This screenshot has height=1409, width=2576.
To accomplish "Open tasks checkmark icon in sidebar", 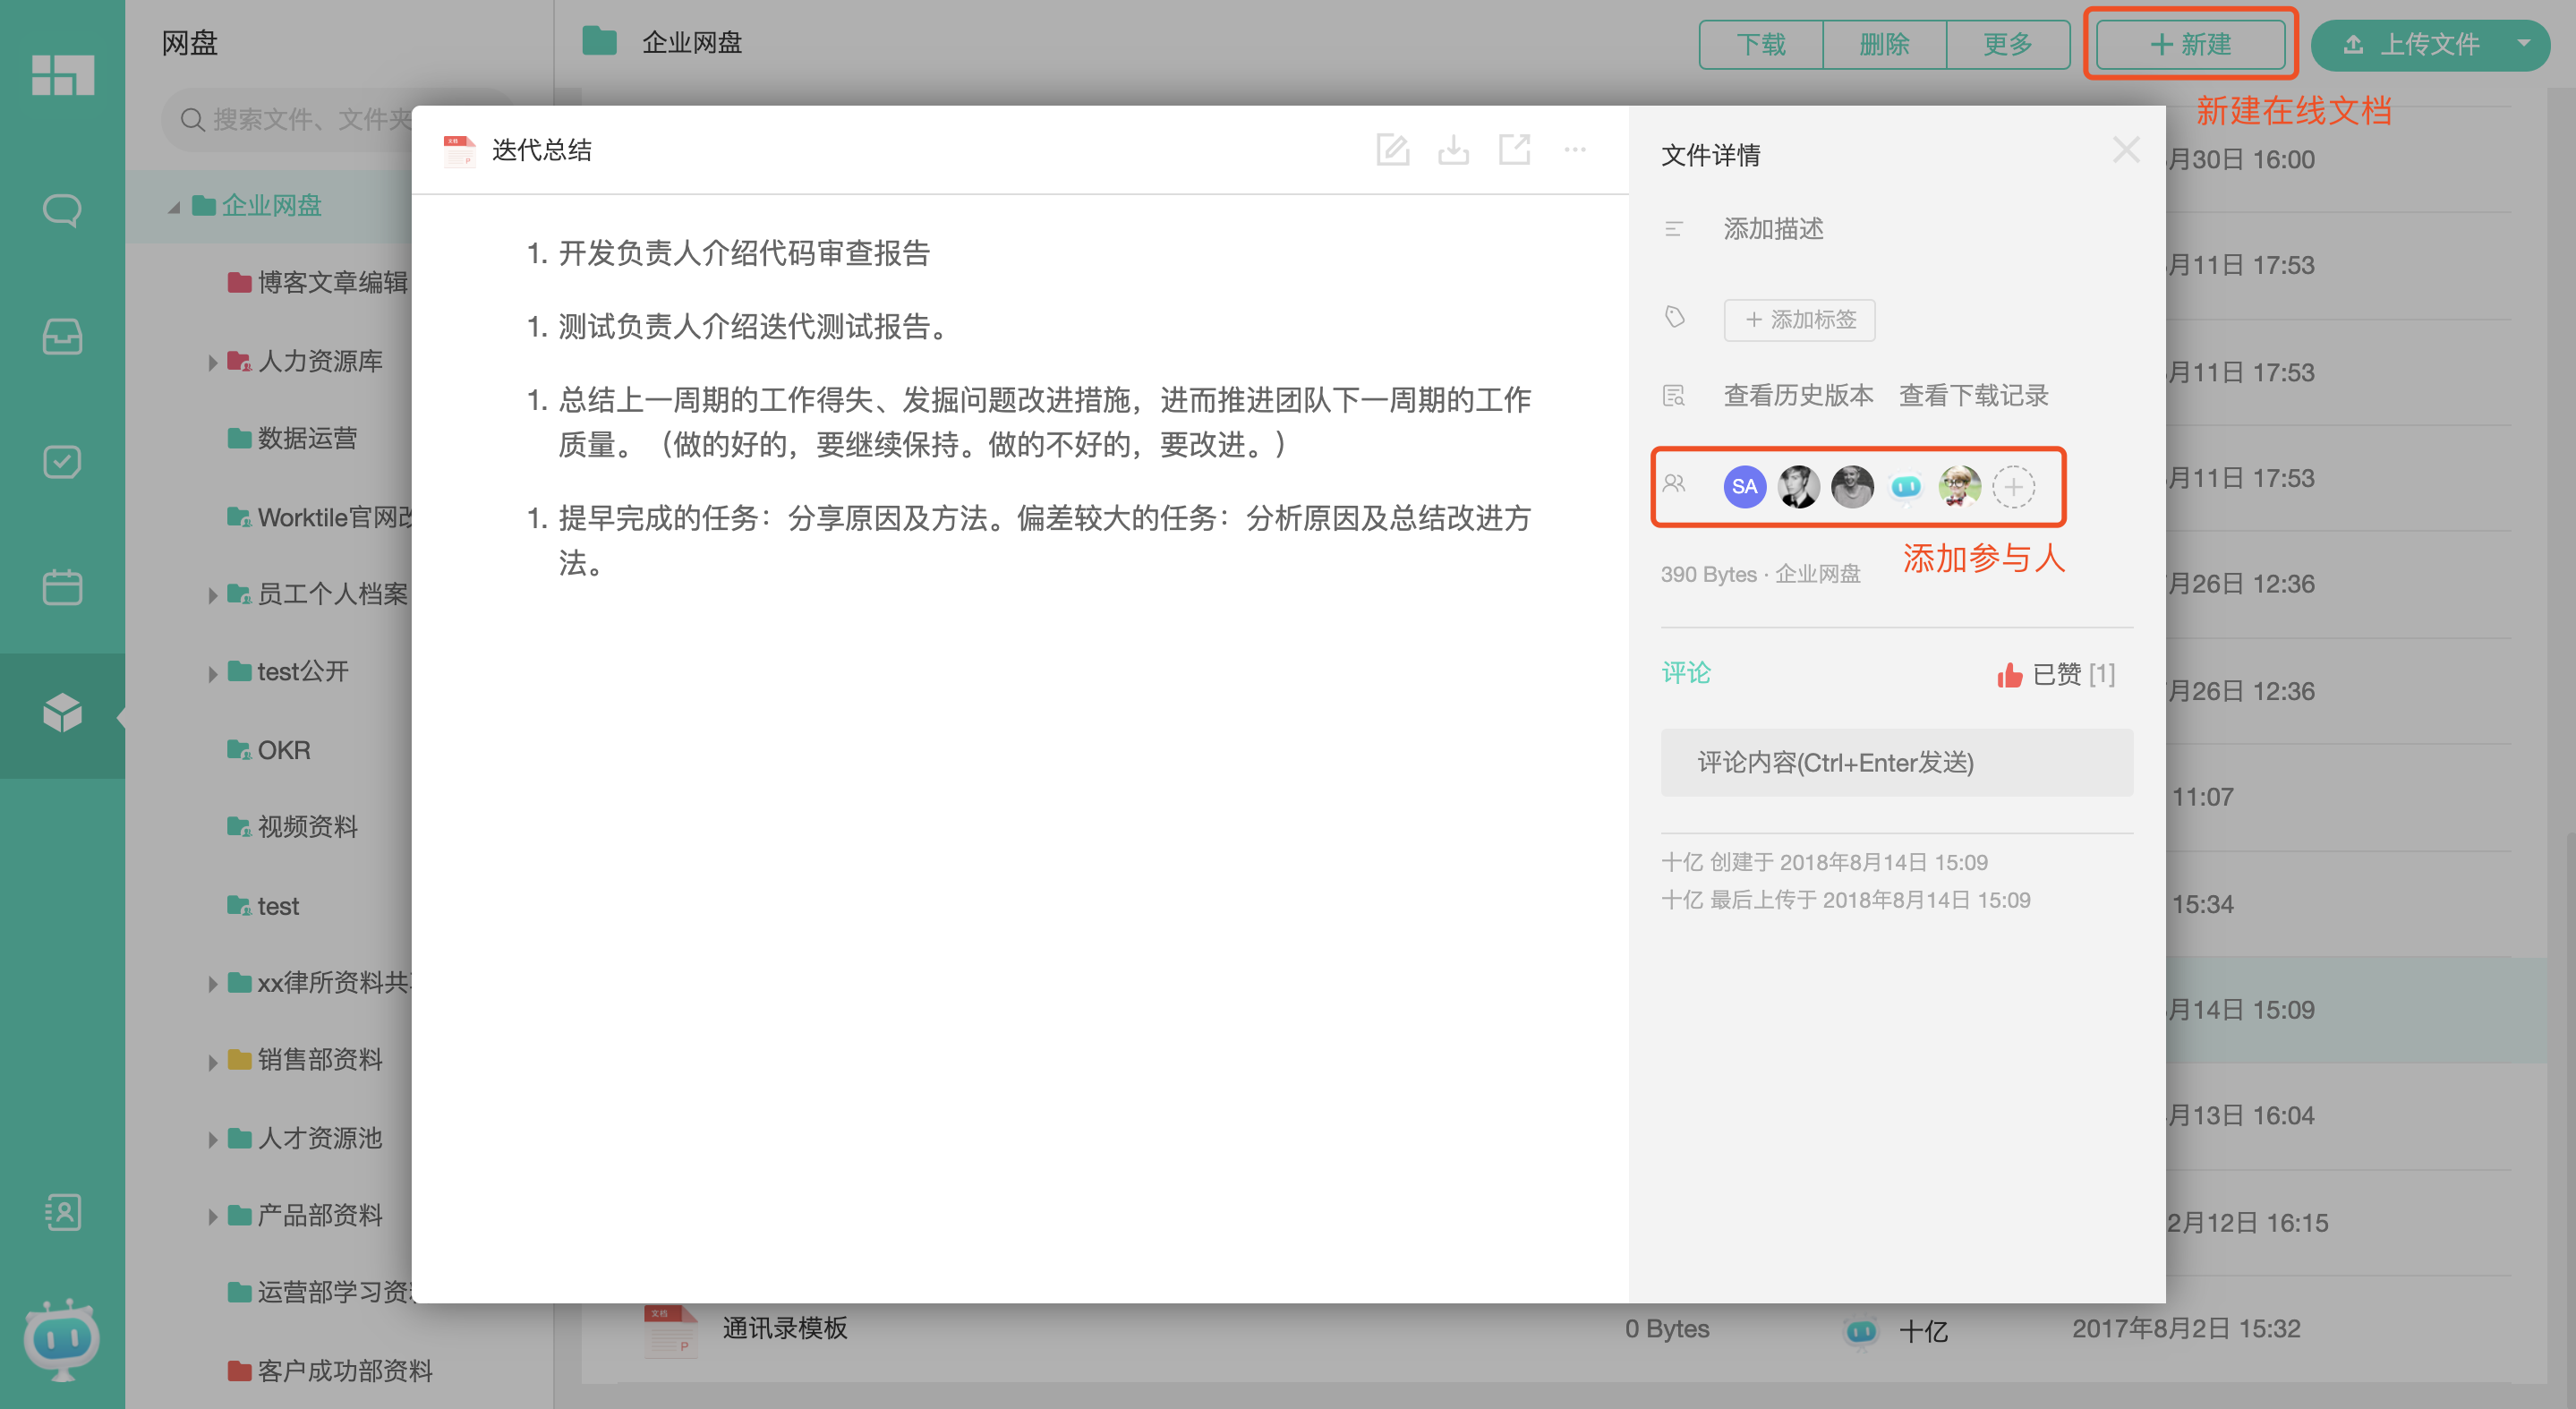I will 62,462.
